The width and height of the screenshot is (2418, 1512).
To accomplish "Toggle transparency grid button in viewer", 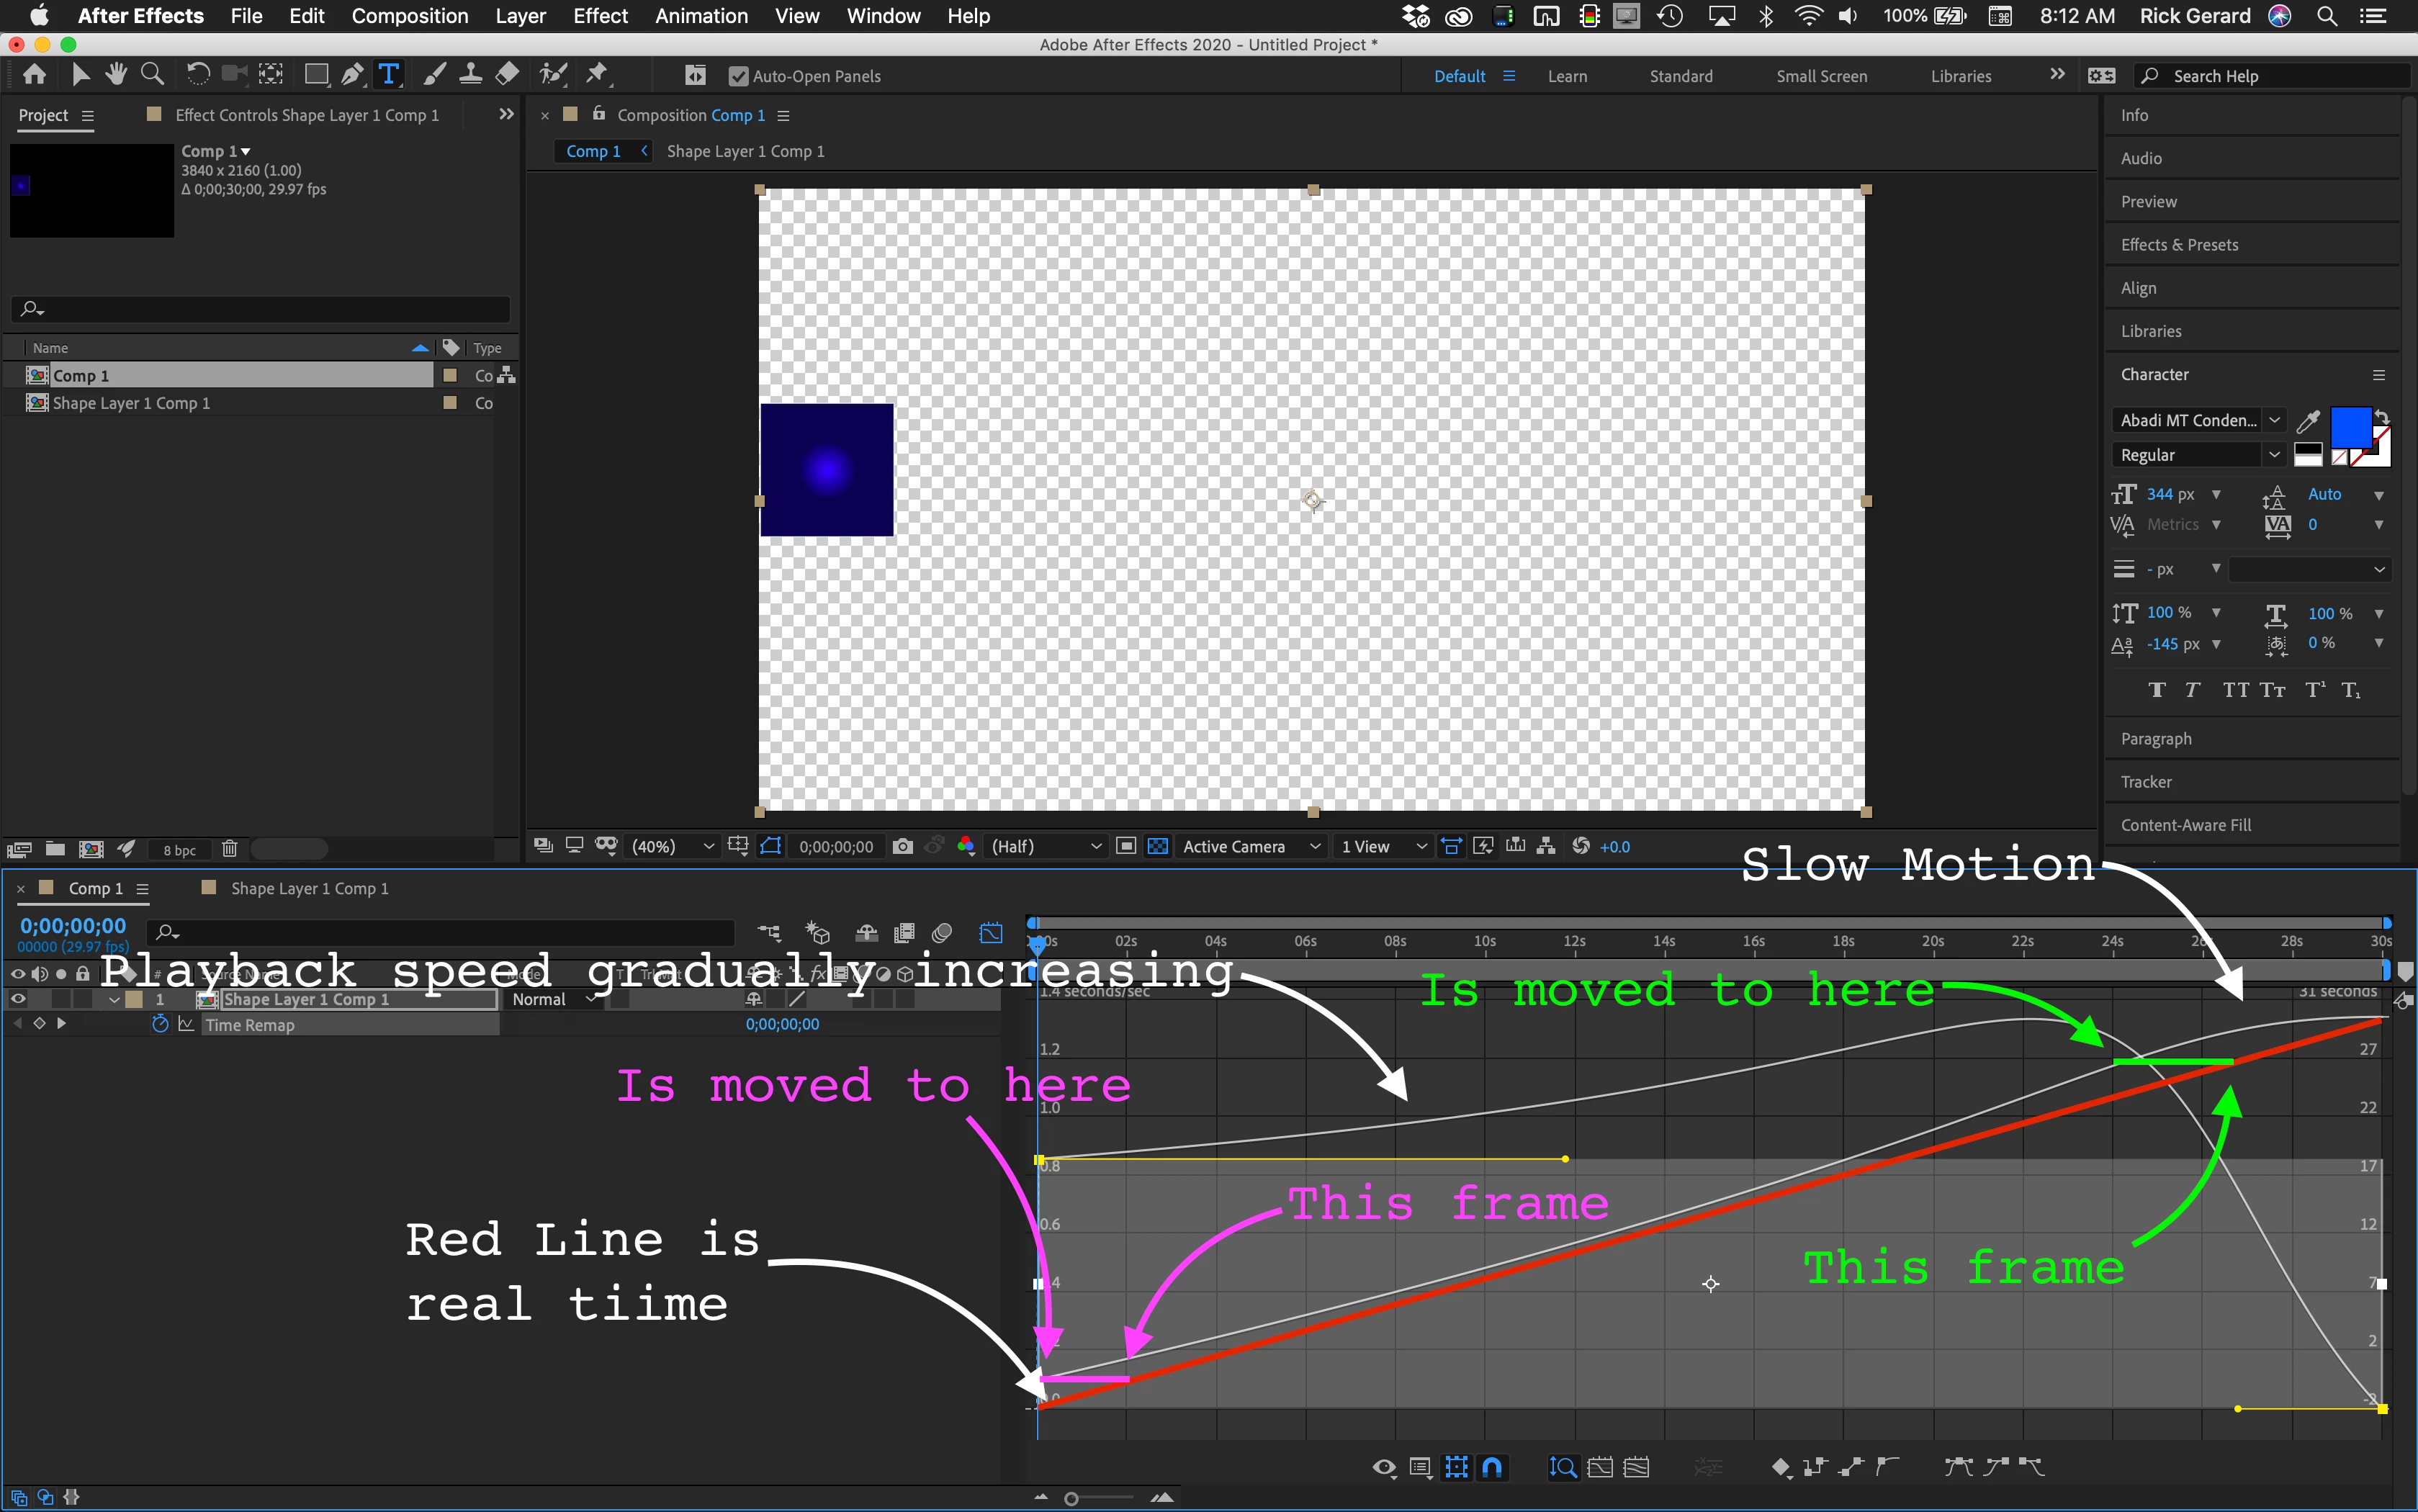I will coord(1157,846).
